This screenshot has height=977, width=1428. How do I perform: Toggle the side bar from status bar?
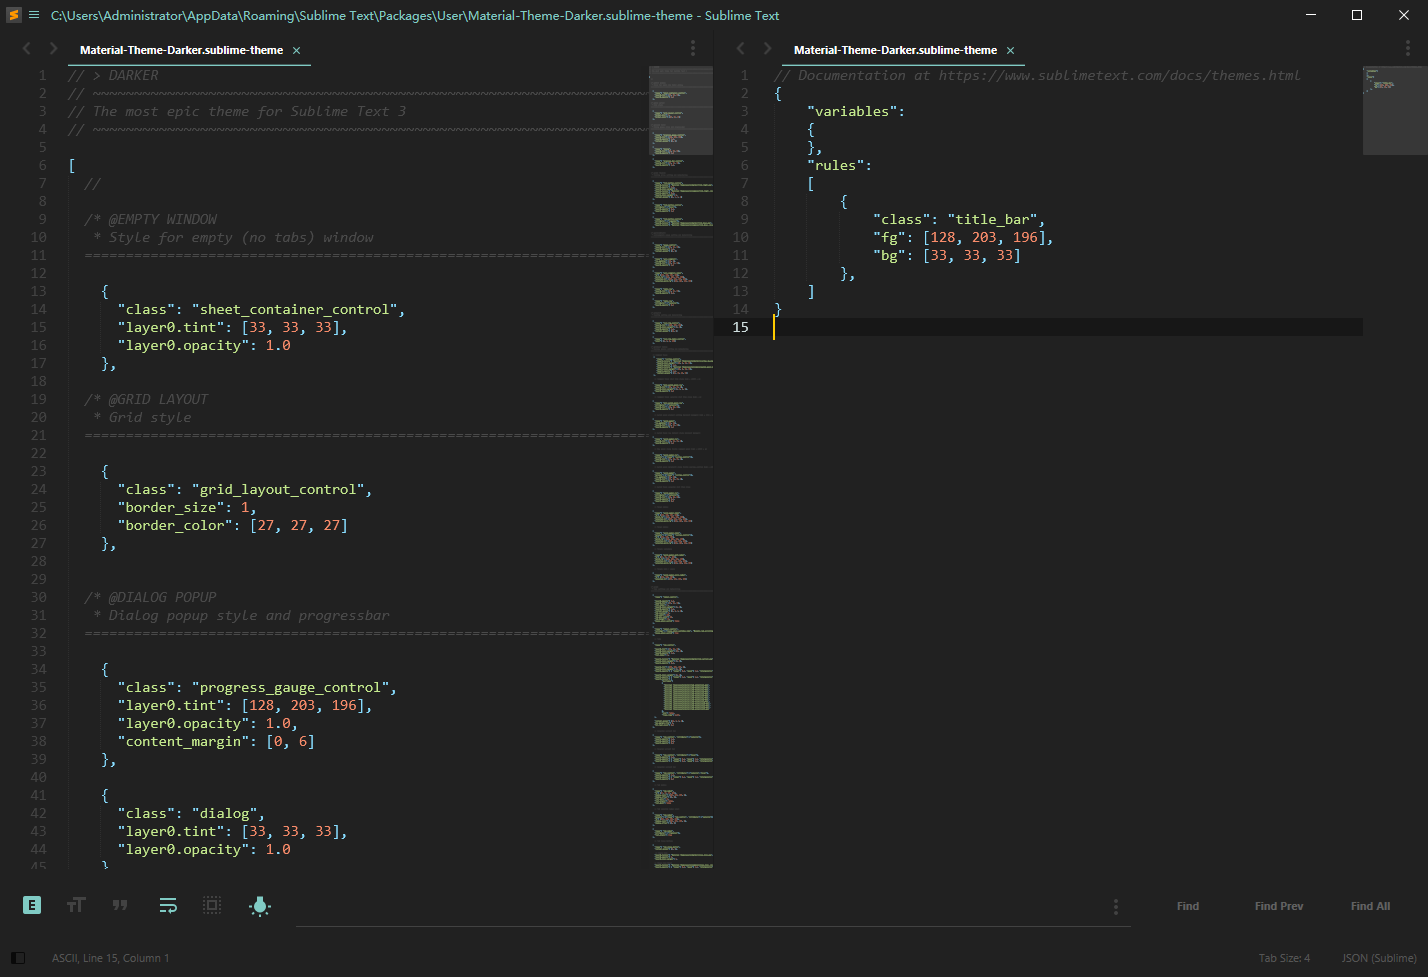[18, 958]
